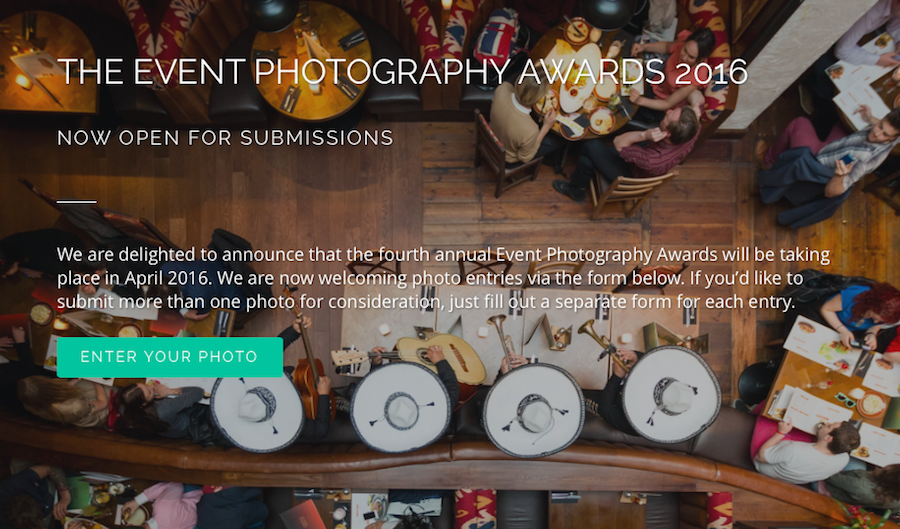Click the paragraph announcing the fourth annual awards
900x529 pixels.
tap(443, 278)
